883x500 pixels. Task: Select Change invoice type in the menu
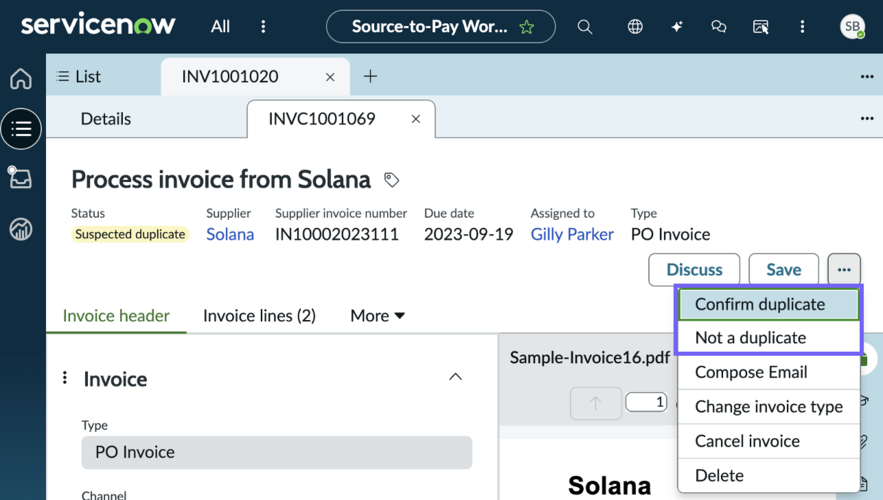click(x=769, y=407)
